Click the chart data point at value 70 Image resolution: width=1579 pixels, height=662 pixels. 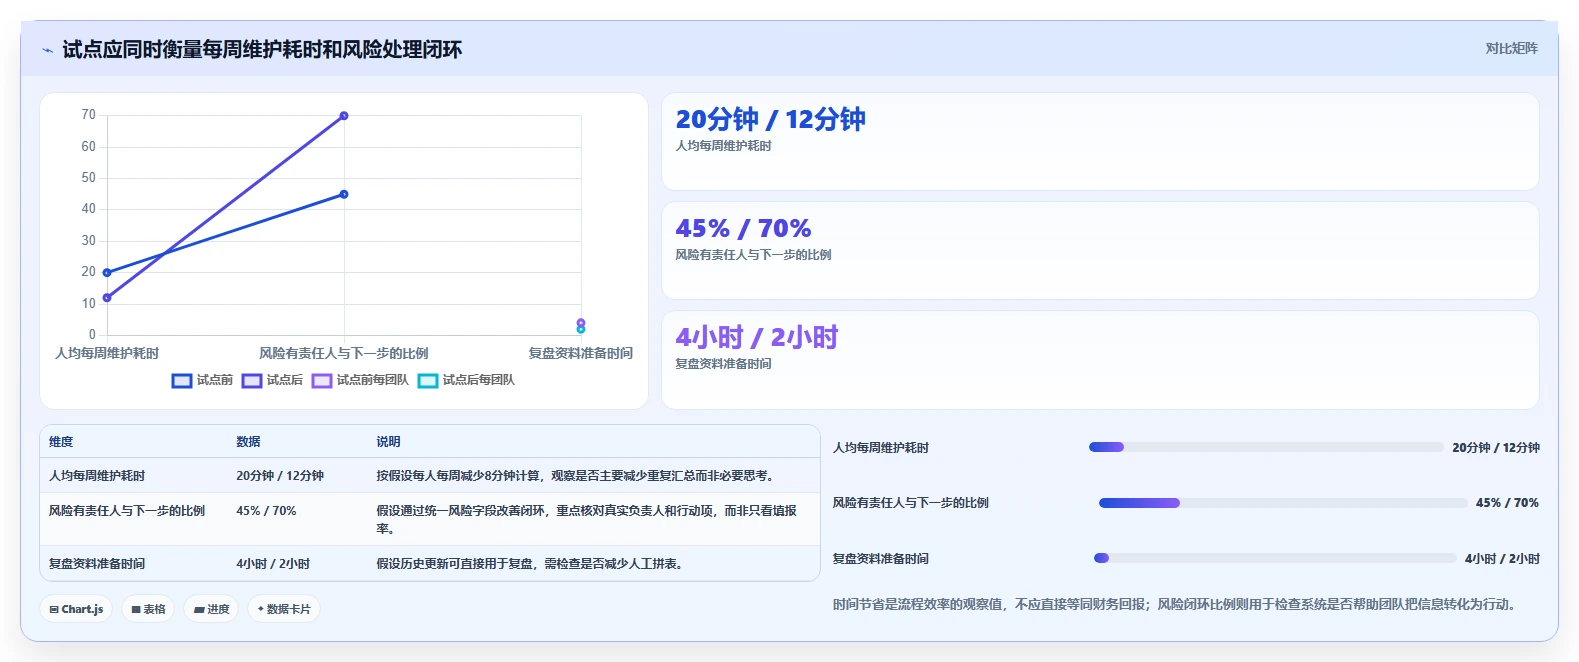click(x=344, y=116)
